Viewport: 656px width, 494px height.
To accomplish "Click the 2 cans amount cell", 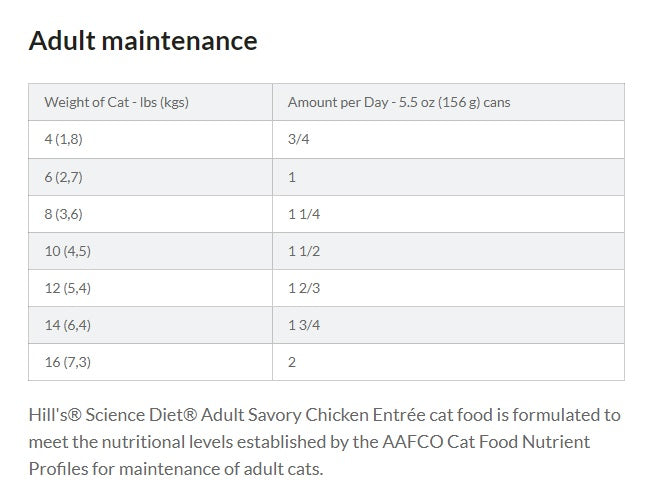I will click(x=292, y=362).
